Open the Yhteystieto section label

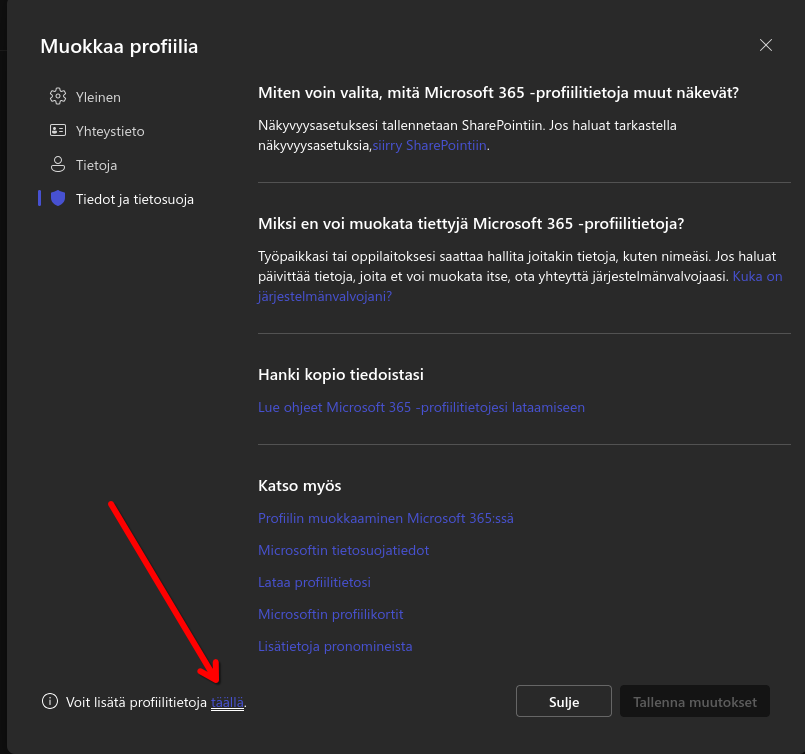110,131
